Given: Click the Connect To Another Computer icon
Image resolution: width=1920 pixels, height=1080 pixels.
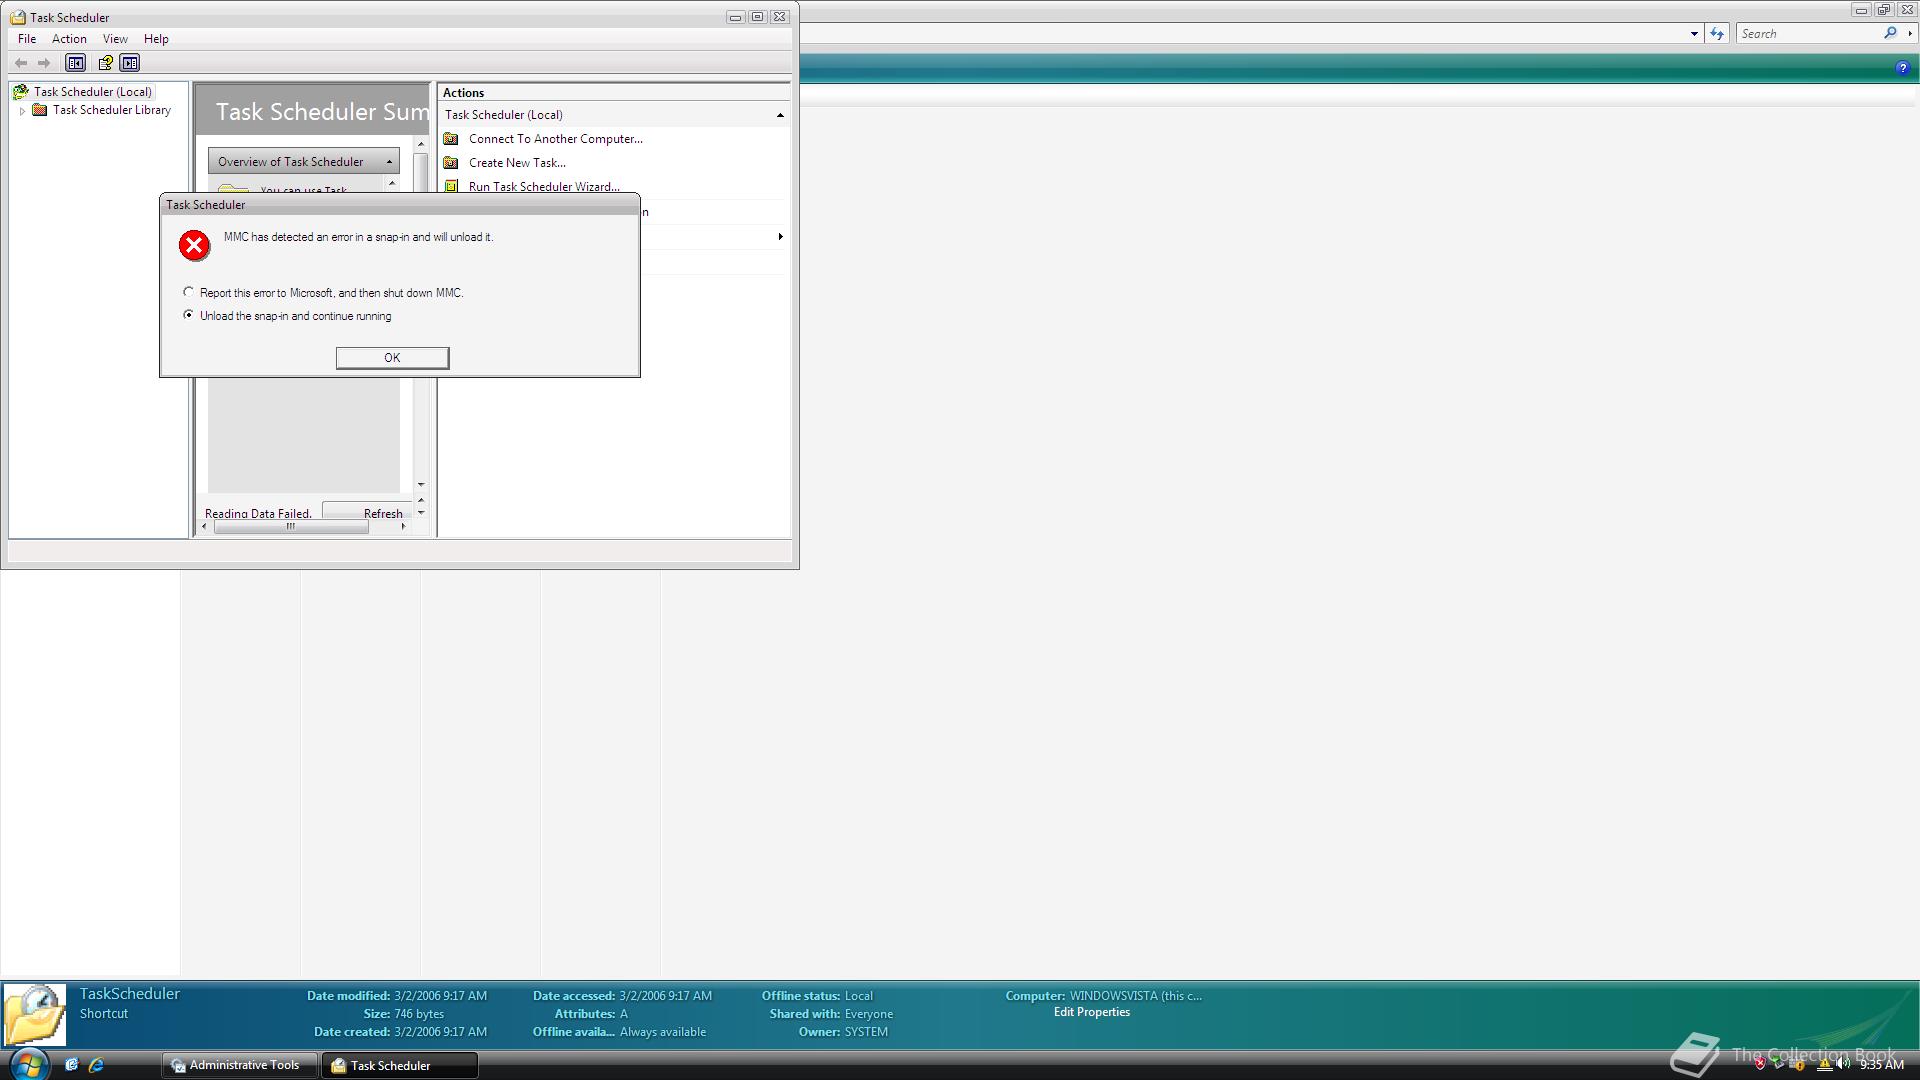Looking at the screenshot, I should pyautogui.click(x=451, y=139).
